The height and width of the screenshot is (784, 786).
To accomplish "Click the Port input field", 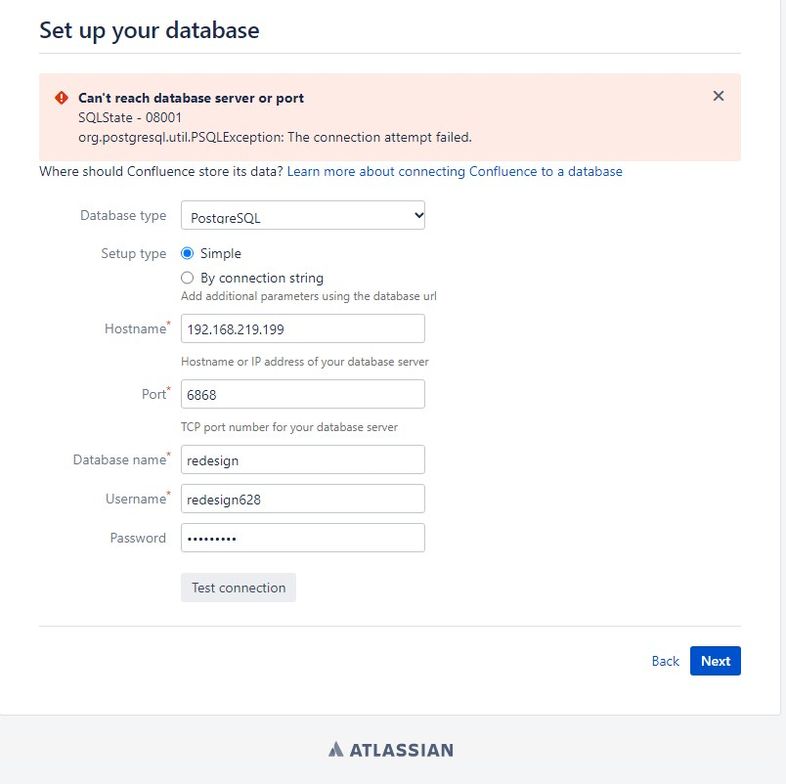I will (303, 395).
